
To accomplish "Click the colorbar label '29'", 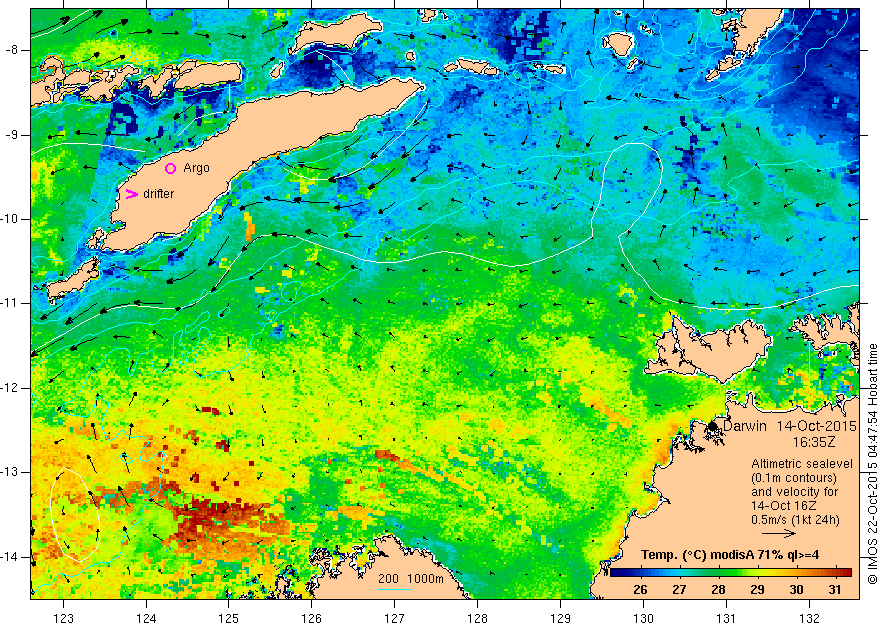I will 757,590.
